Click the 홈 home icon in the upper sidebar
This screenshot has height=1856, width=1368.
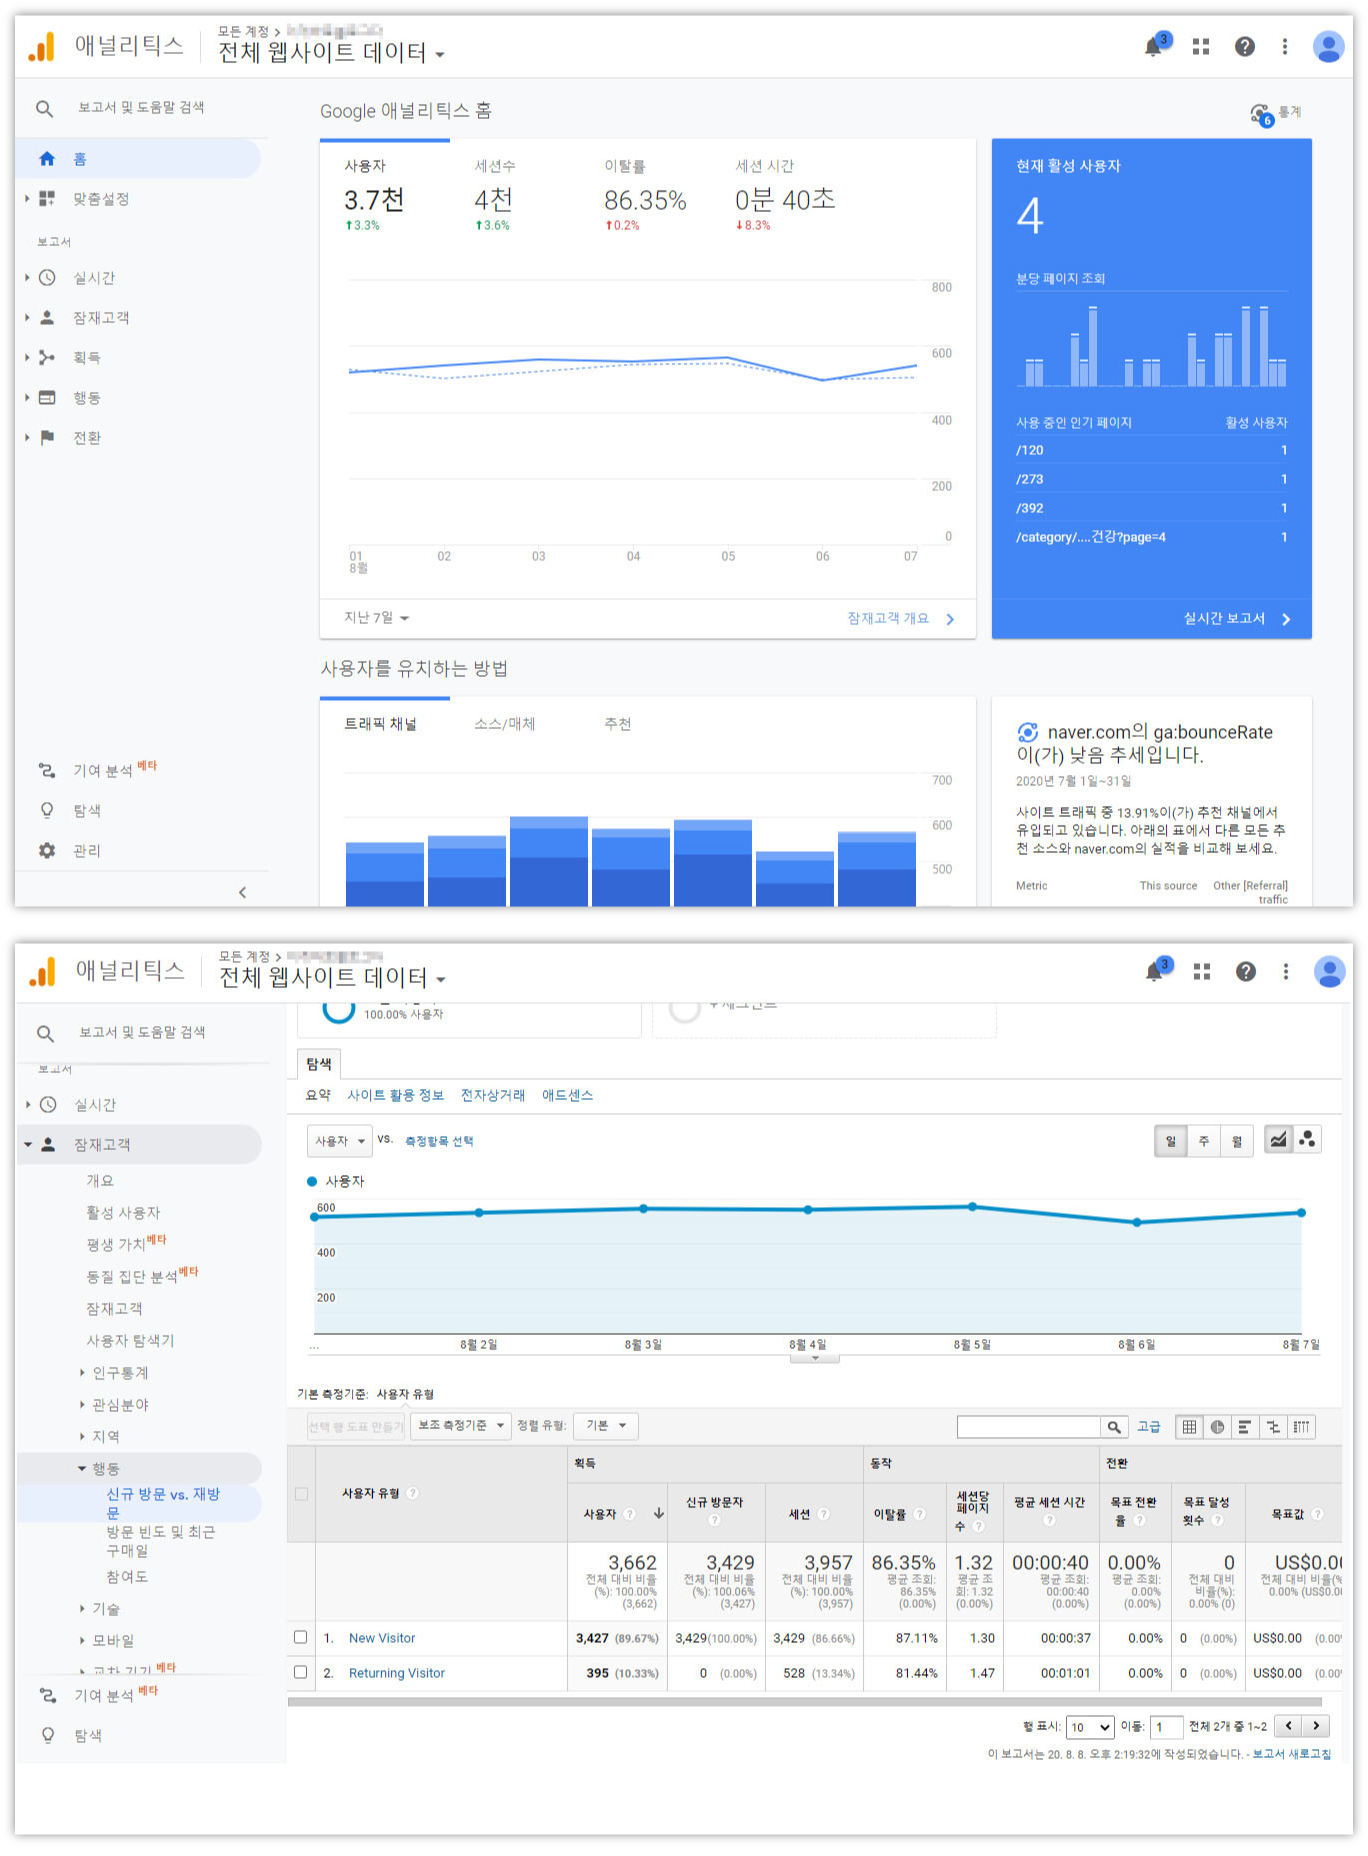coord(47,159)
